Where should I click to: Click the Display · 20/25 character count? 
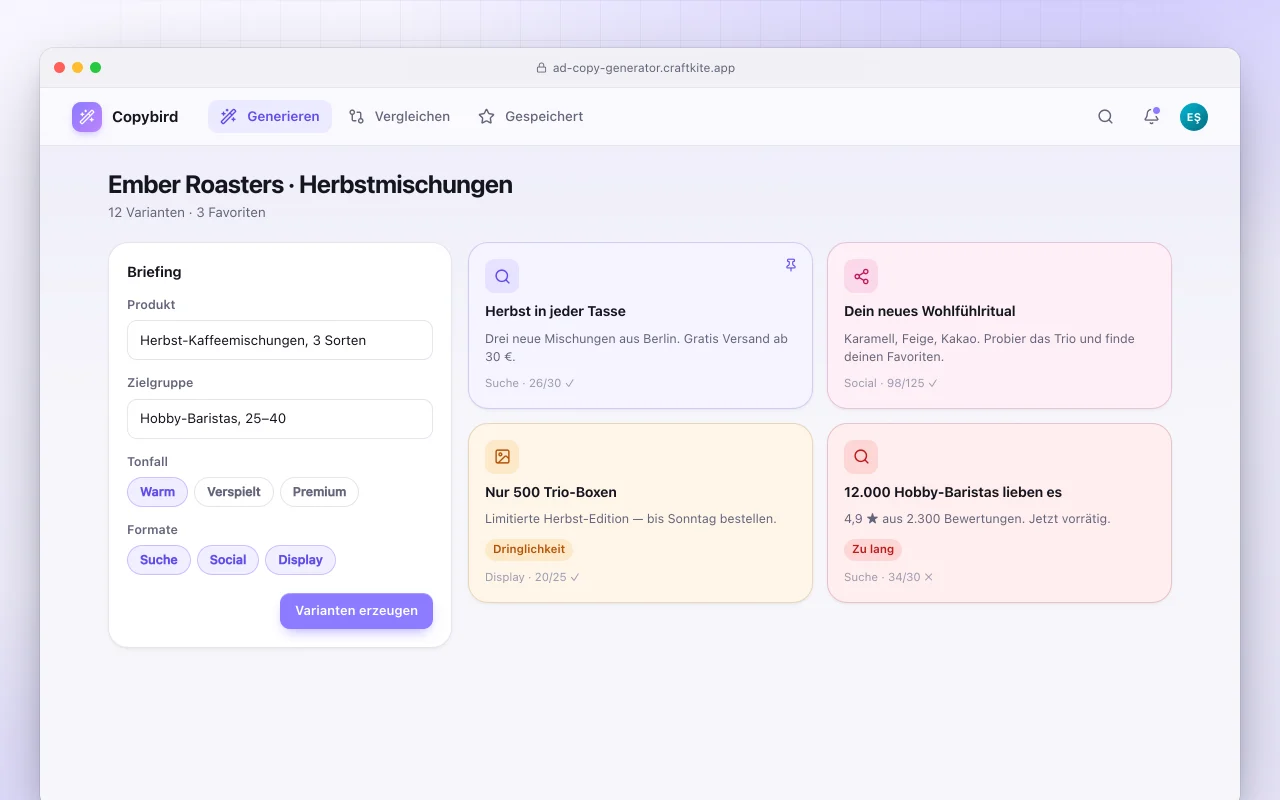click(533, 577)
